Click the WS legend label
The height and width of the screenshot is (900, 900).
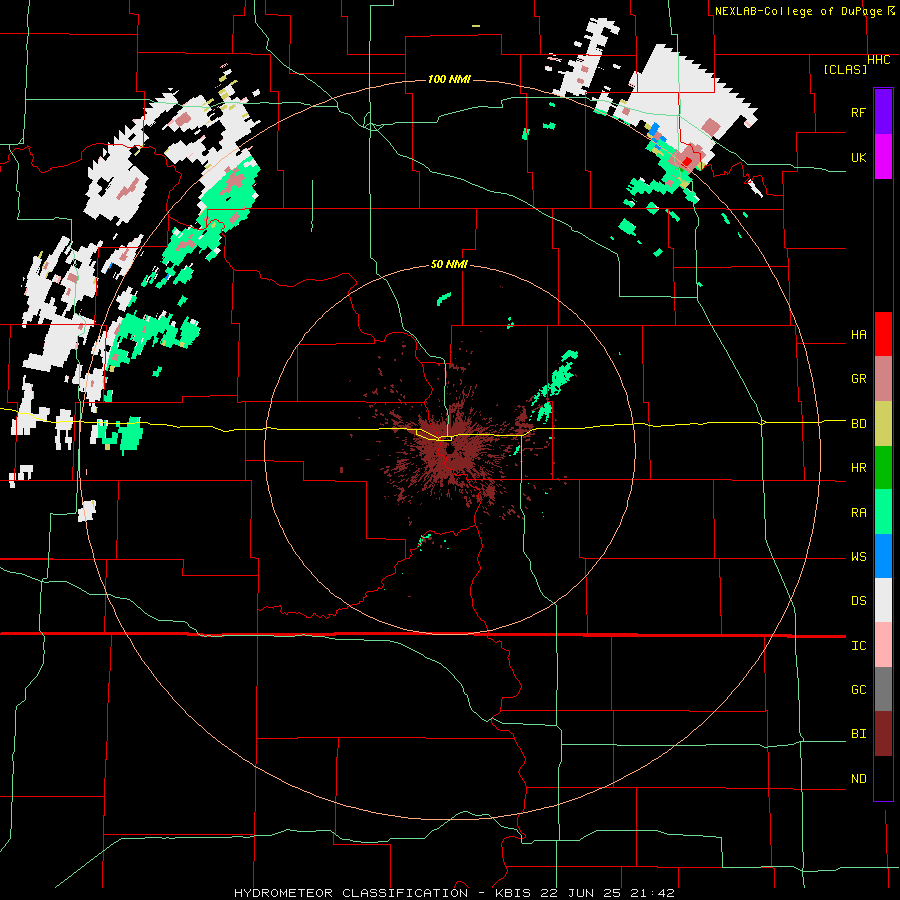(859, 557)
